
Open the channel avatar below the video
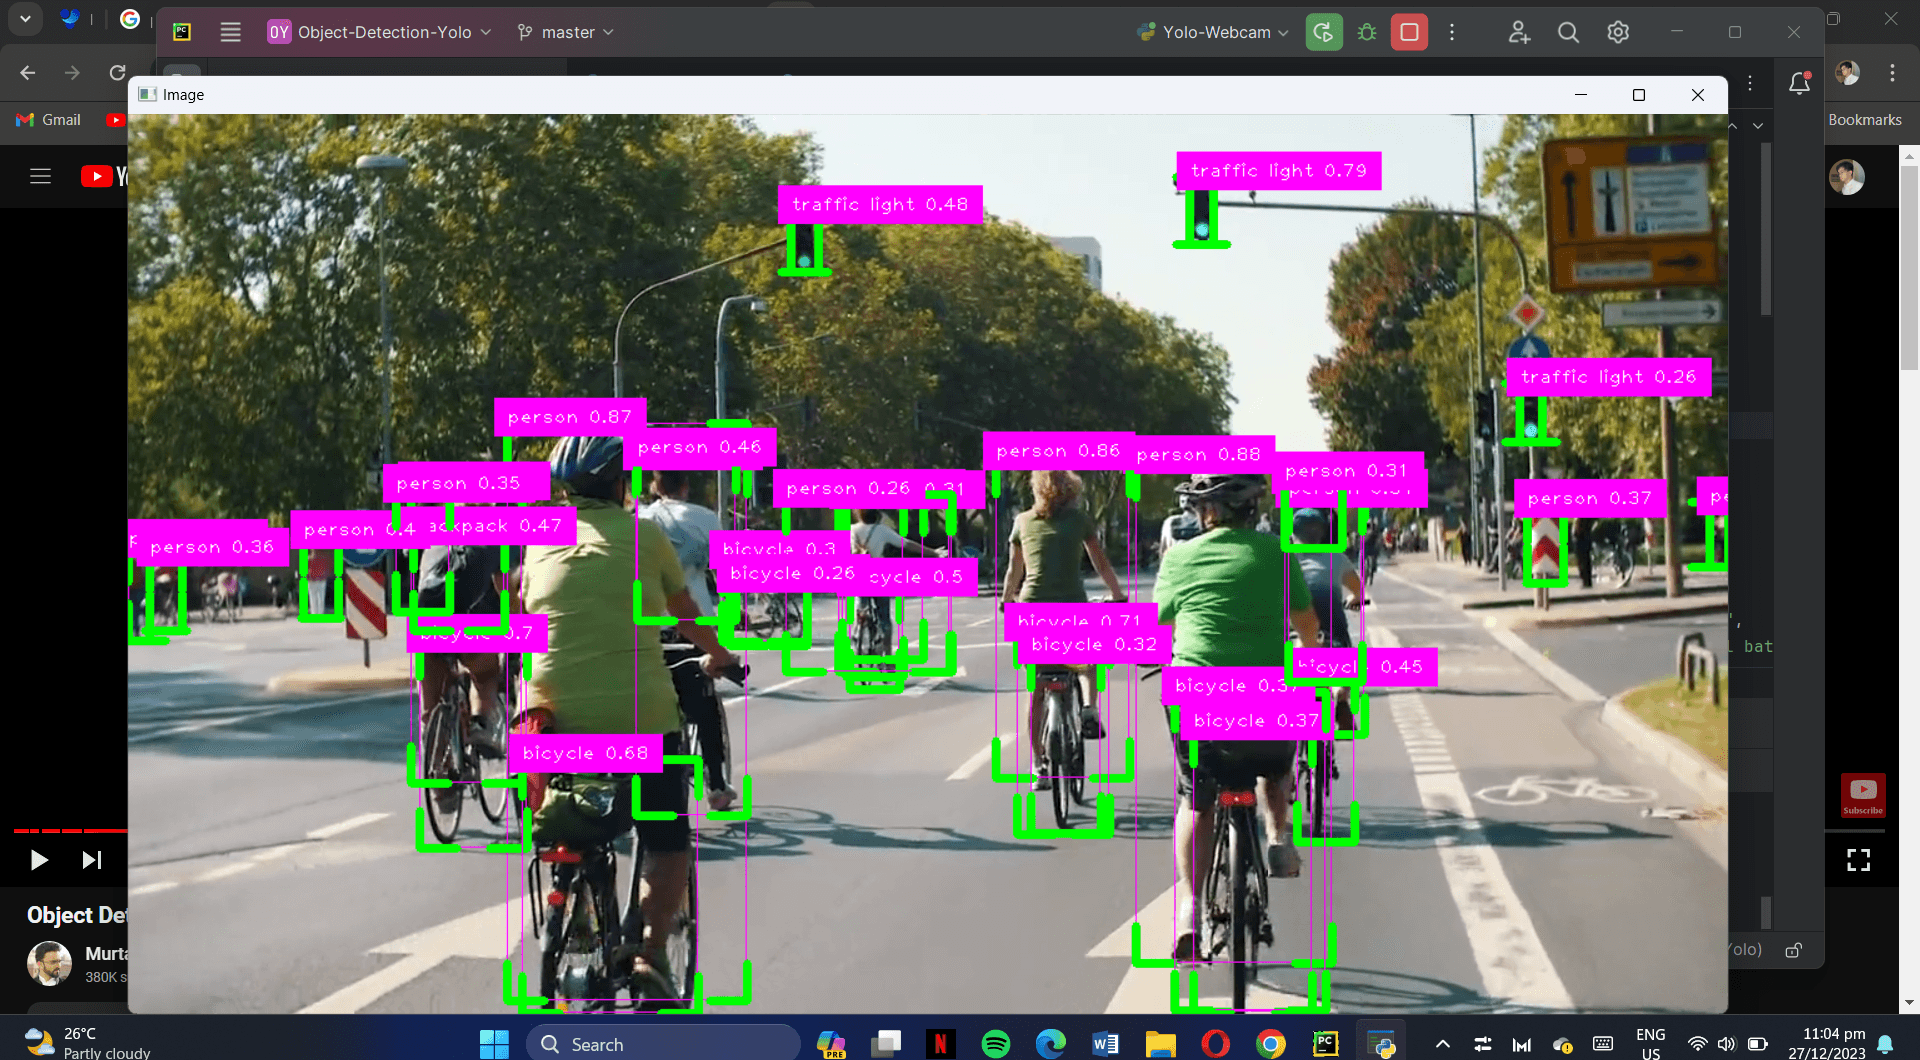point(49,963)
